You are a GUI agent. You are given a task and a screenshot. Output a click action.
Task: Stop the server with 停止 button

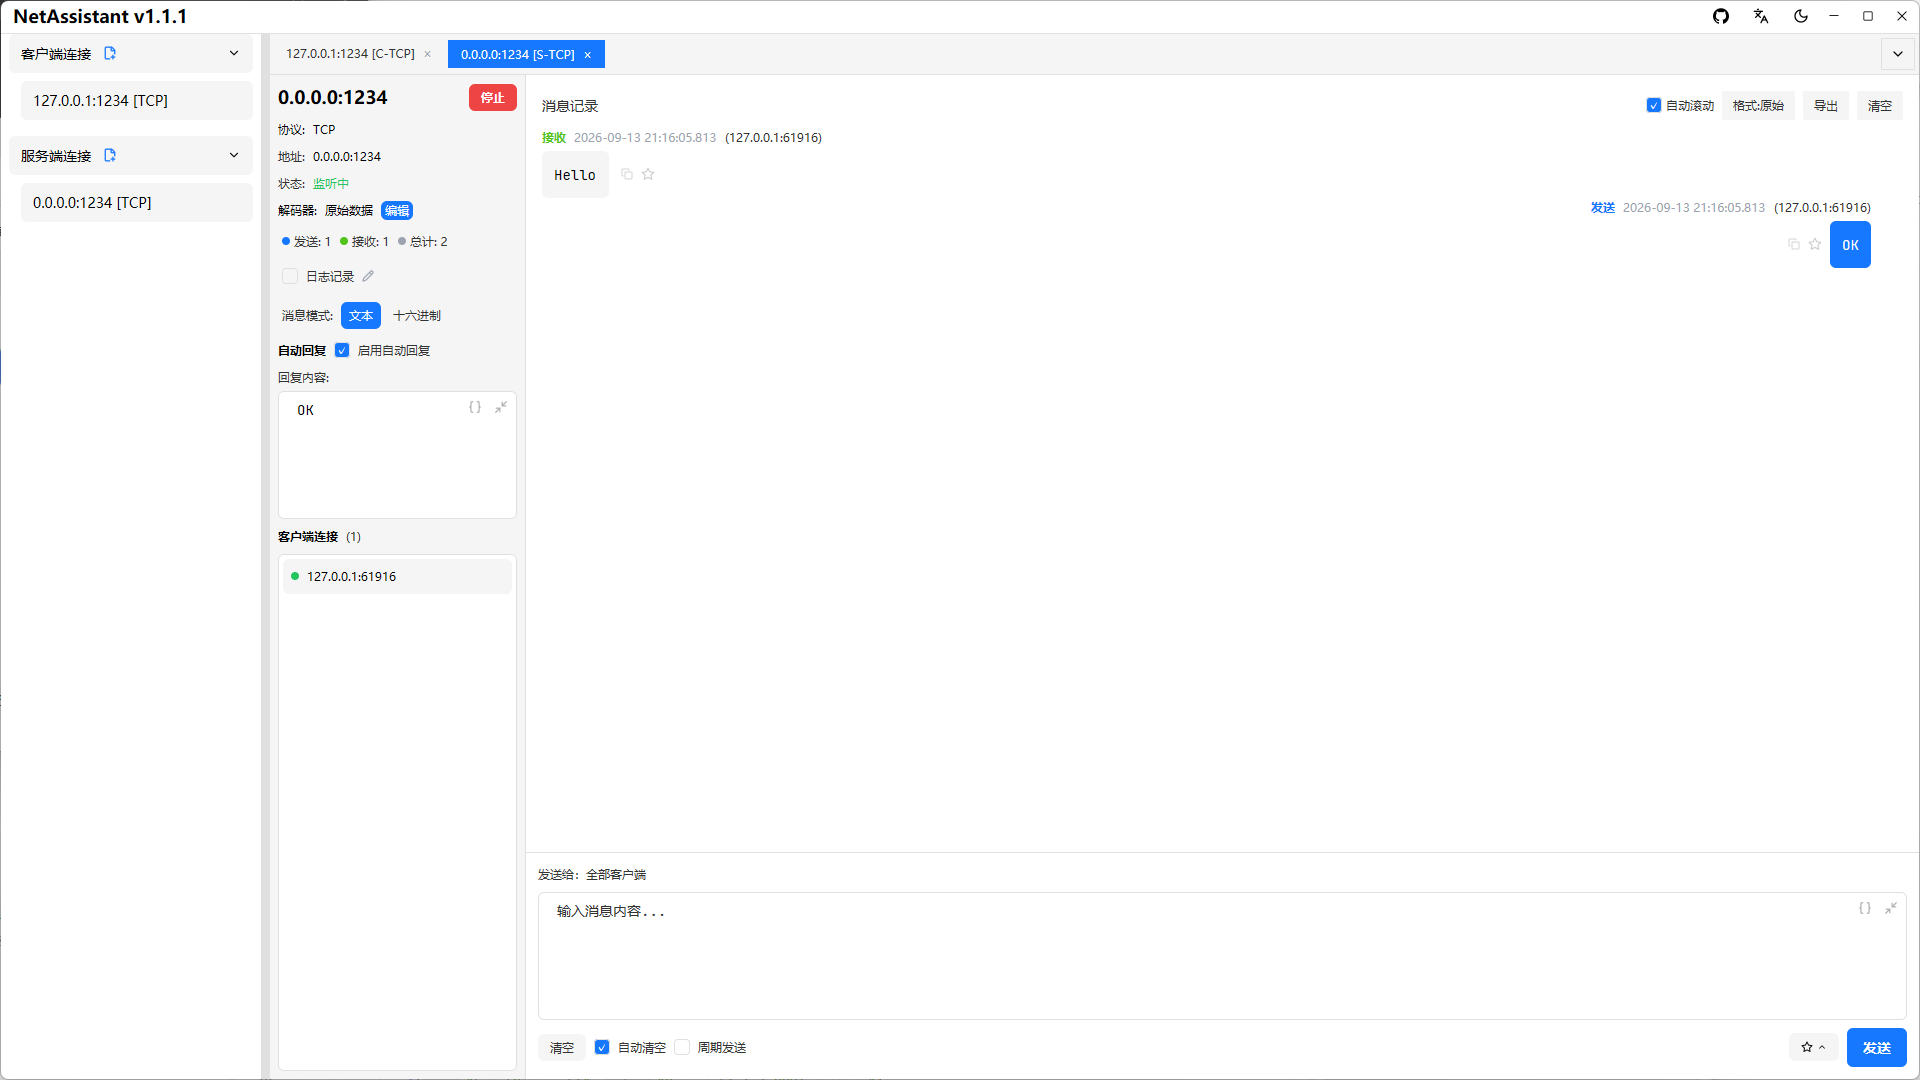click(x=493, y=97)
